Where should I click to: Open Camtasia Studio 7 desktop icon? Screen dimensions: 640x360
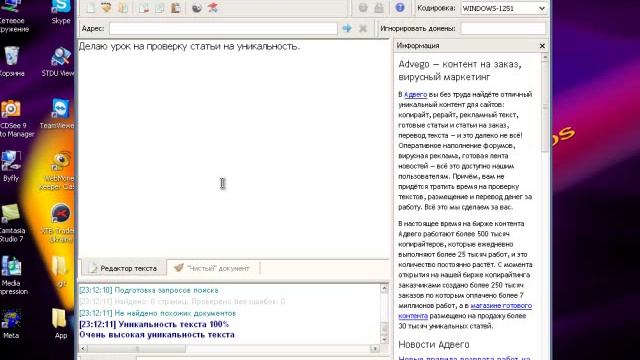click(x=11, y=223)
